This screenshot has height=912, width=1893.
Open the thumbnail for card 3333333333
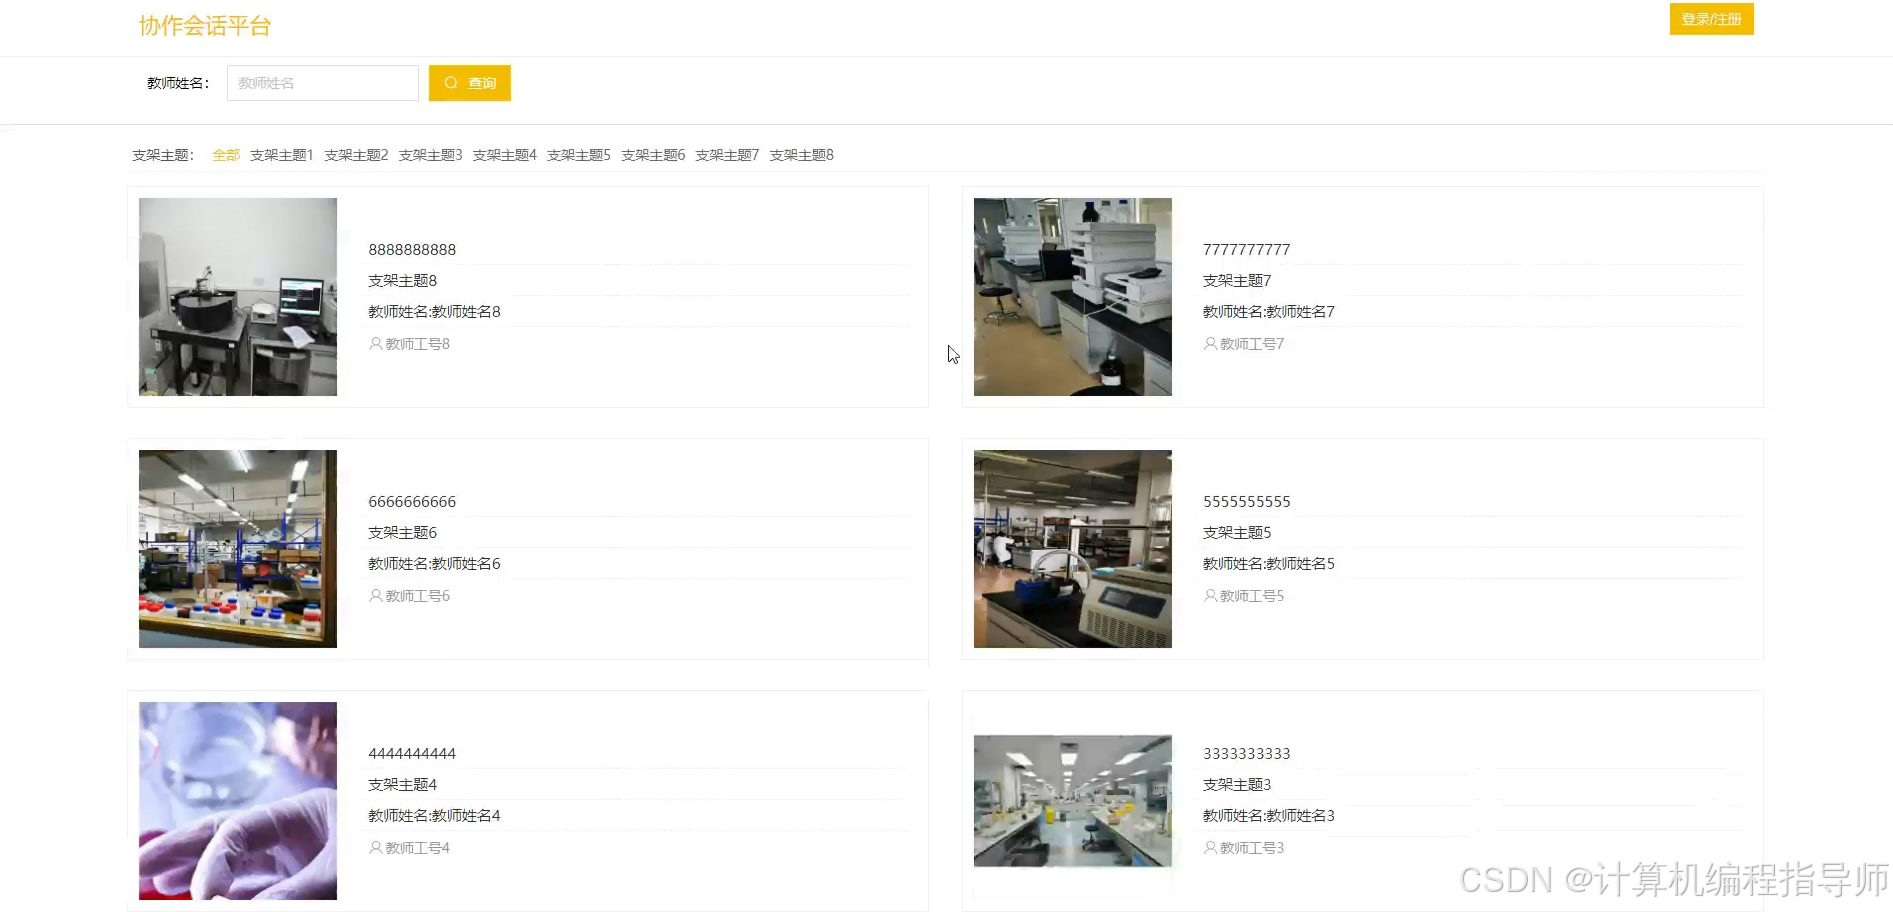[1073, 801]
